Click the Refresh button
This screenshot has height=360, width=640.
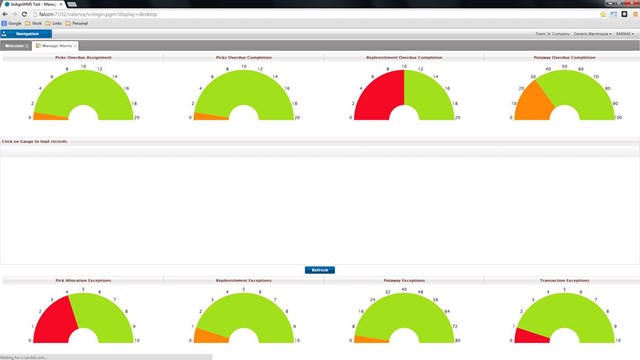tap(320, 270)
